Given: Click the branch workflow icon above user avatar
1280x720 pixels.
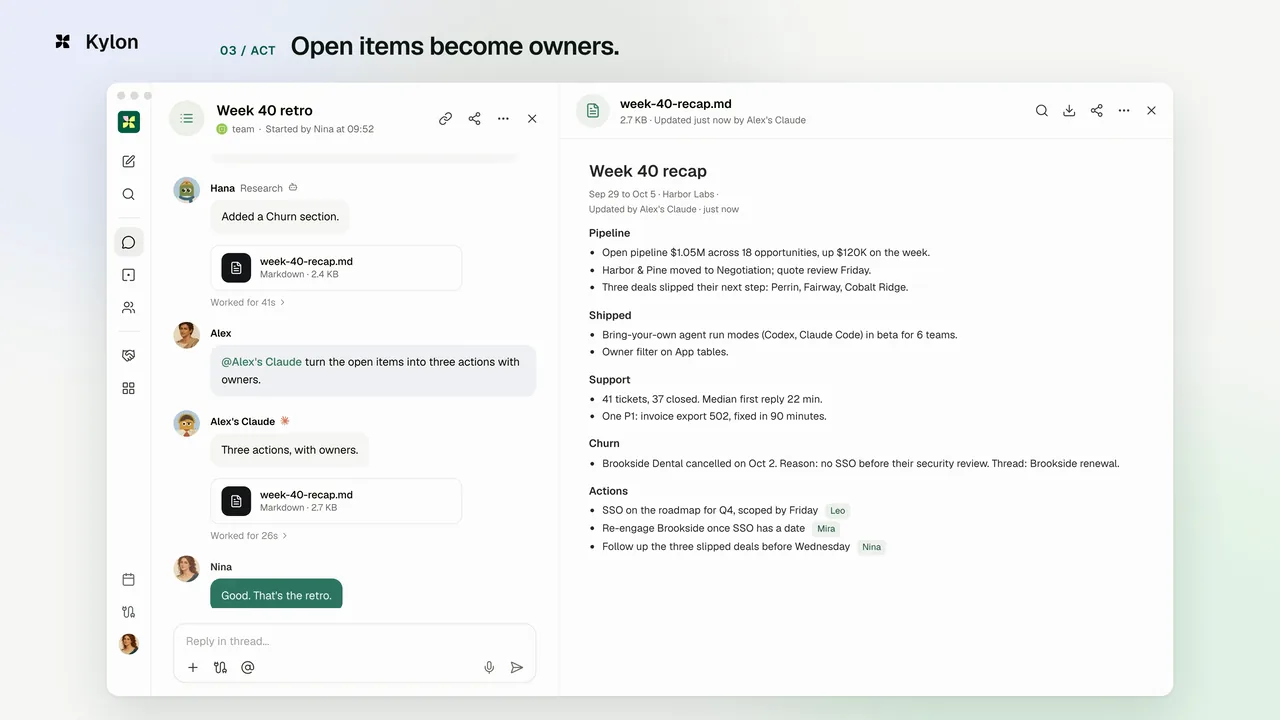Looking at the screenshot, I should point(128,612).
